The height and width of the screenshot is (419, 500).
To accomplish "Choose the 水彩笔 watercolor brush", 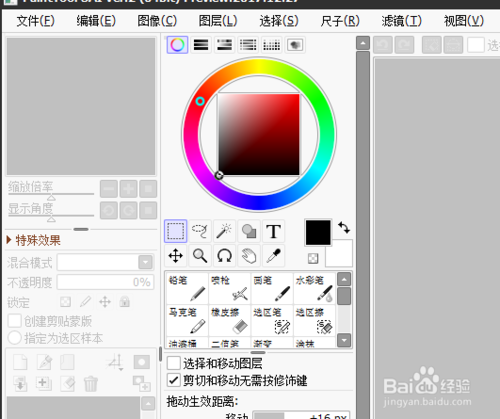I will (x=314, y=288).
